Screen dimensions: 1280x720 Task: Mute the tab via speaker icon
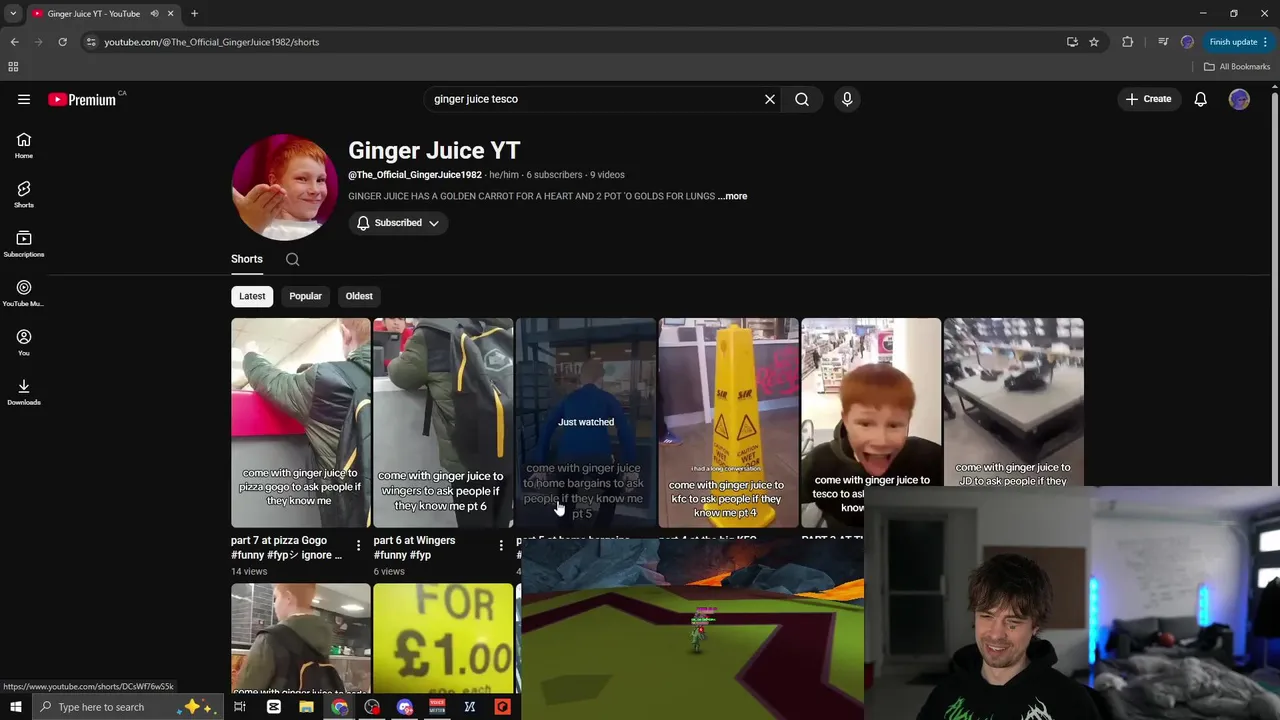click(x=154, y=14)
